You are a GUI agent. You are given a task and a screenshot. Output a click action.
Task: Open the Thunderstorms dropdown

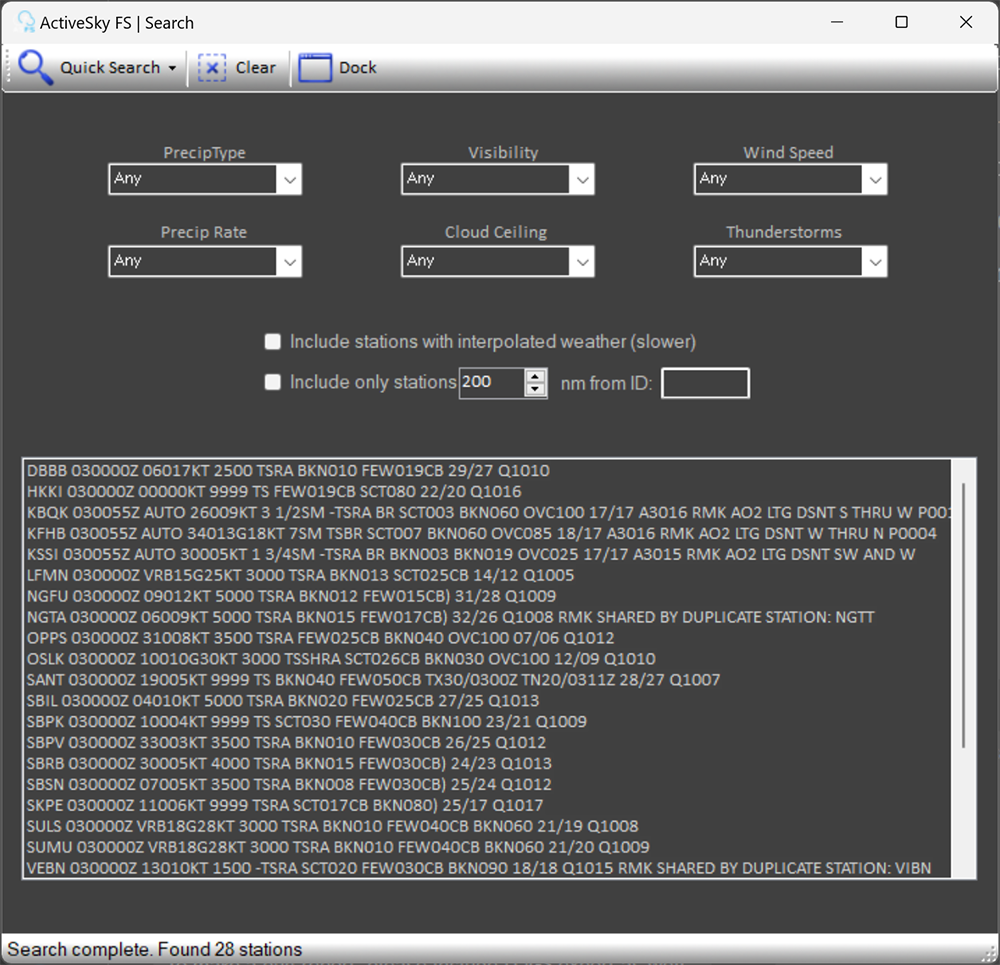point(875,262)
